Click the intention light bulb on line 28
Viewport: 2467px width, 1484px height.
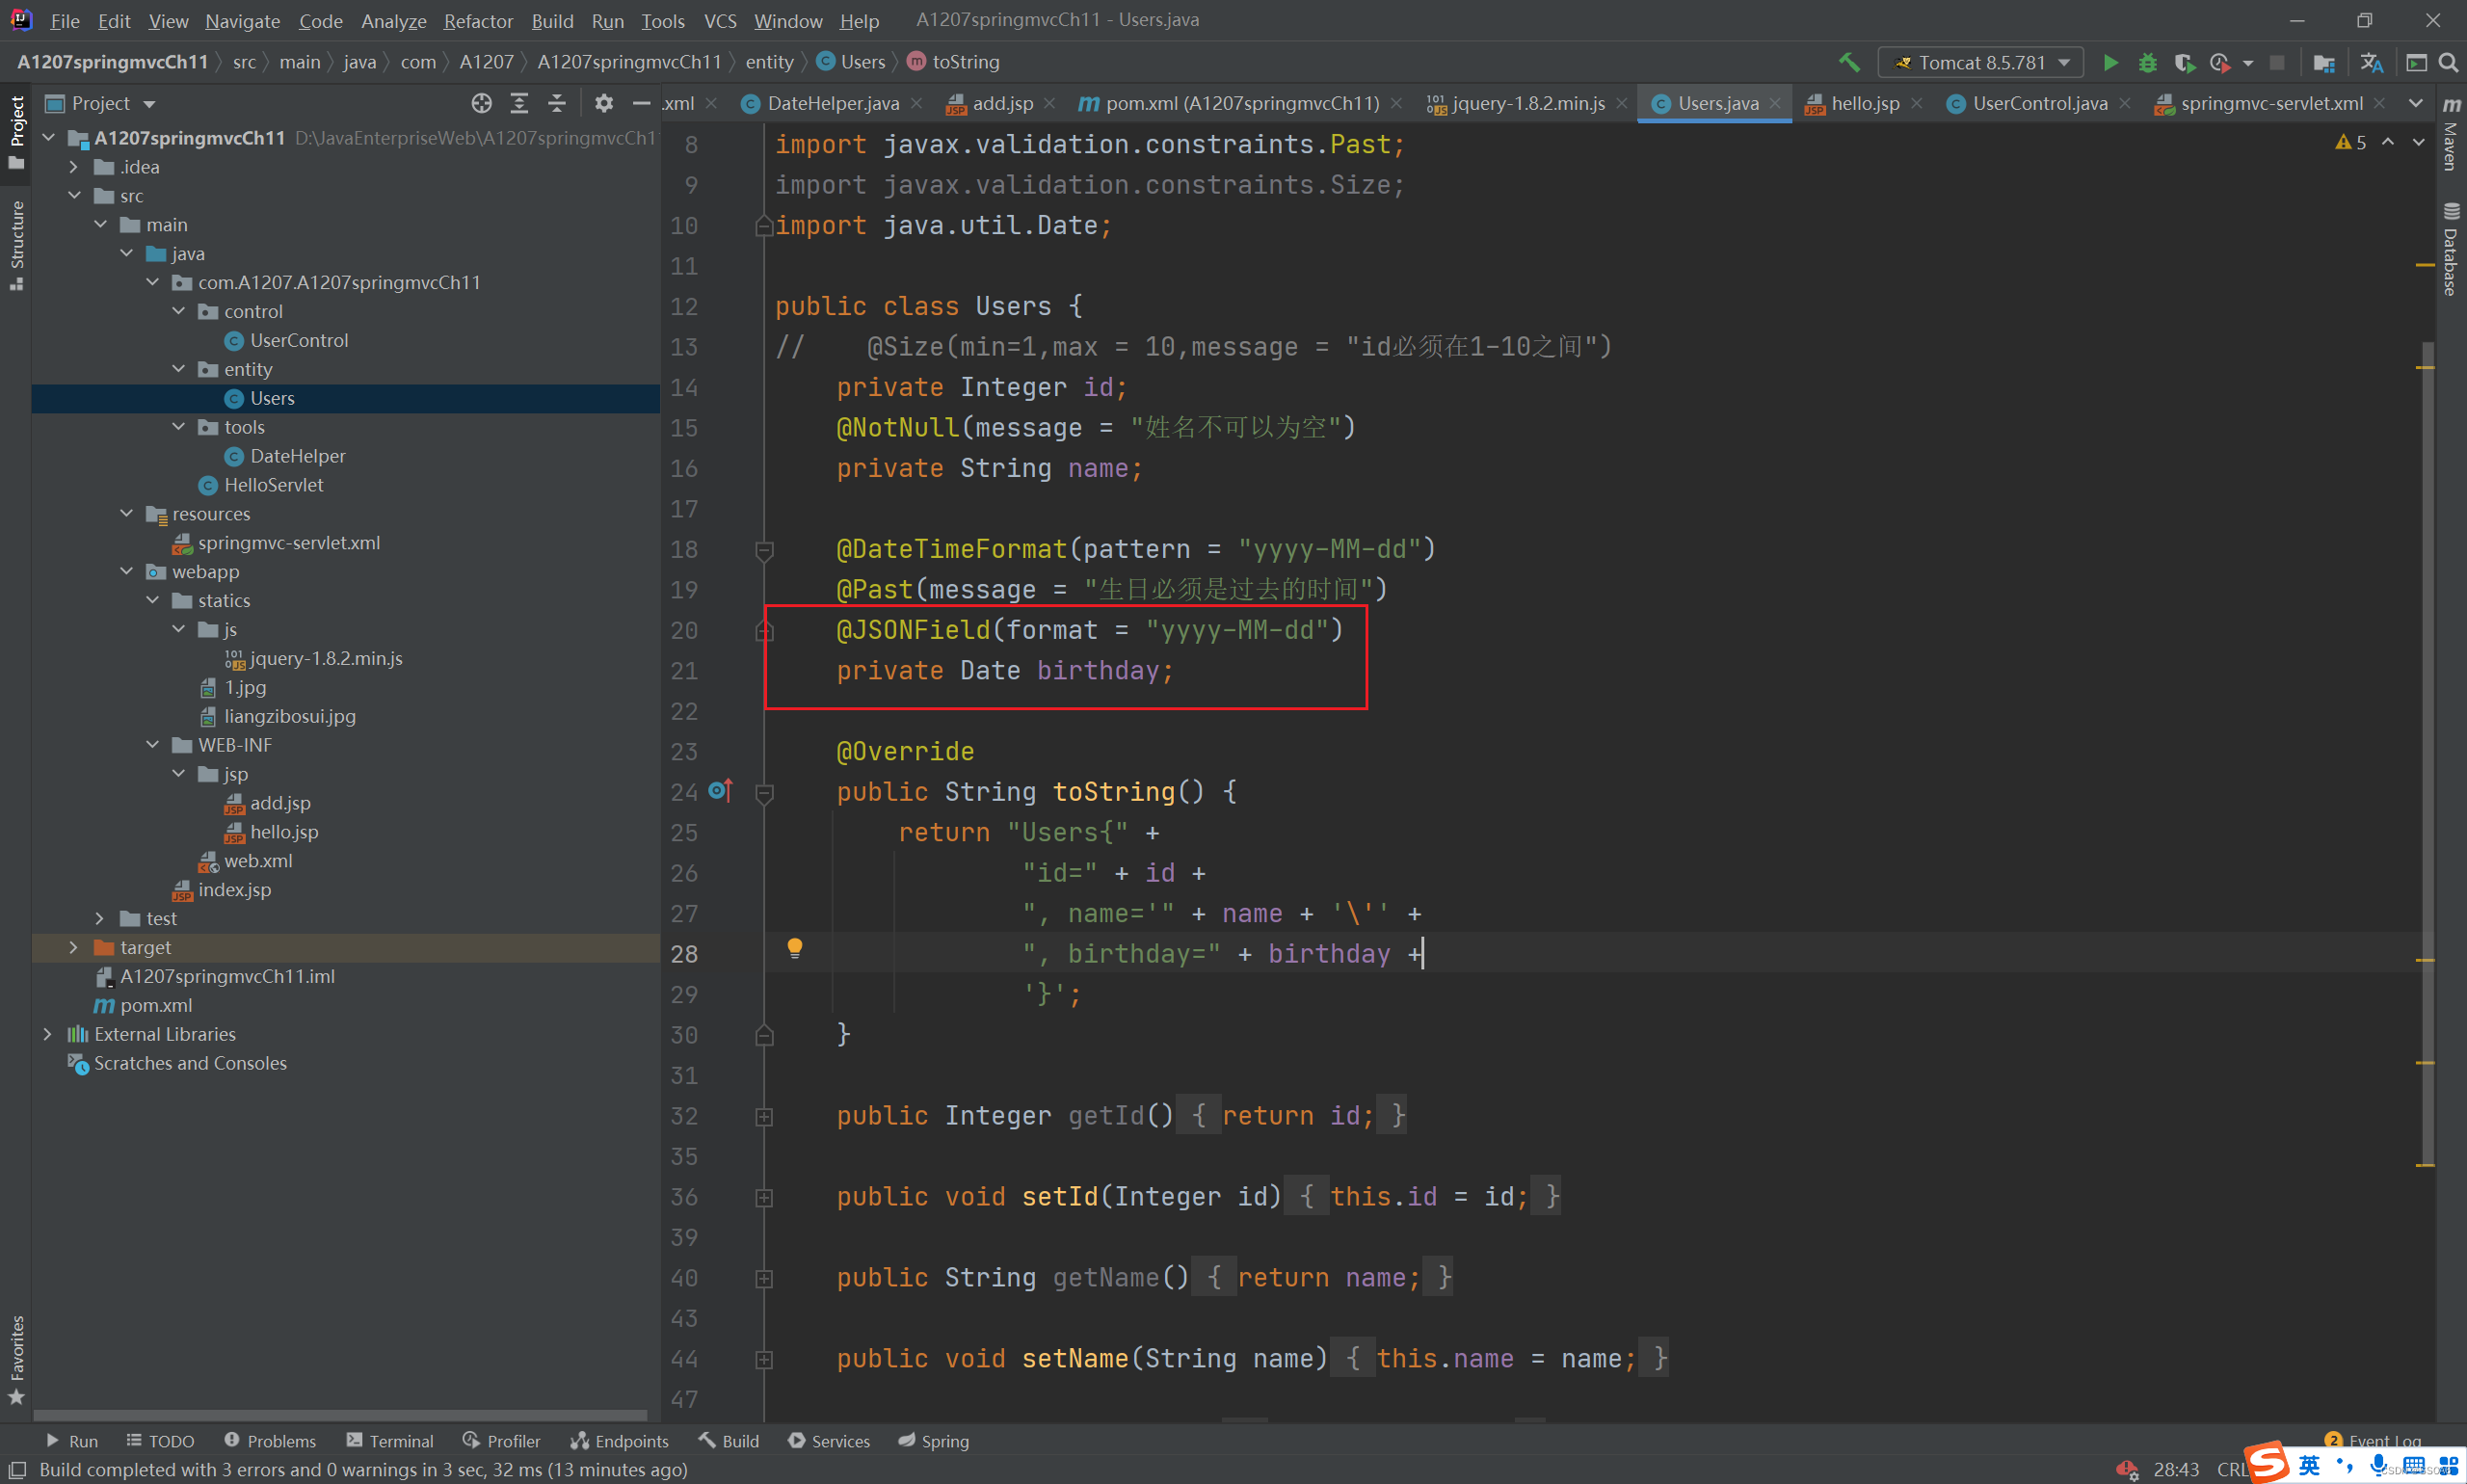tap(794, 947)
